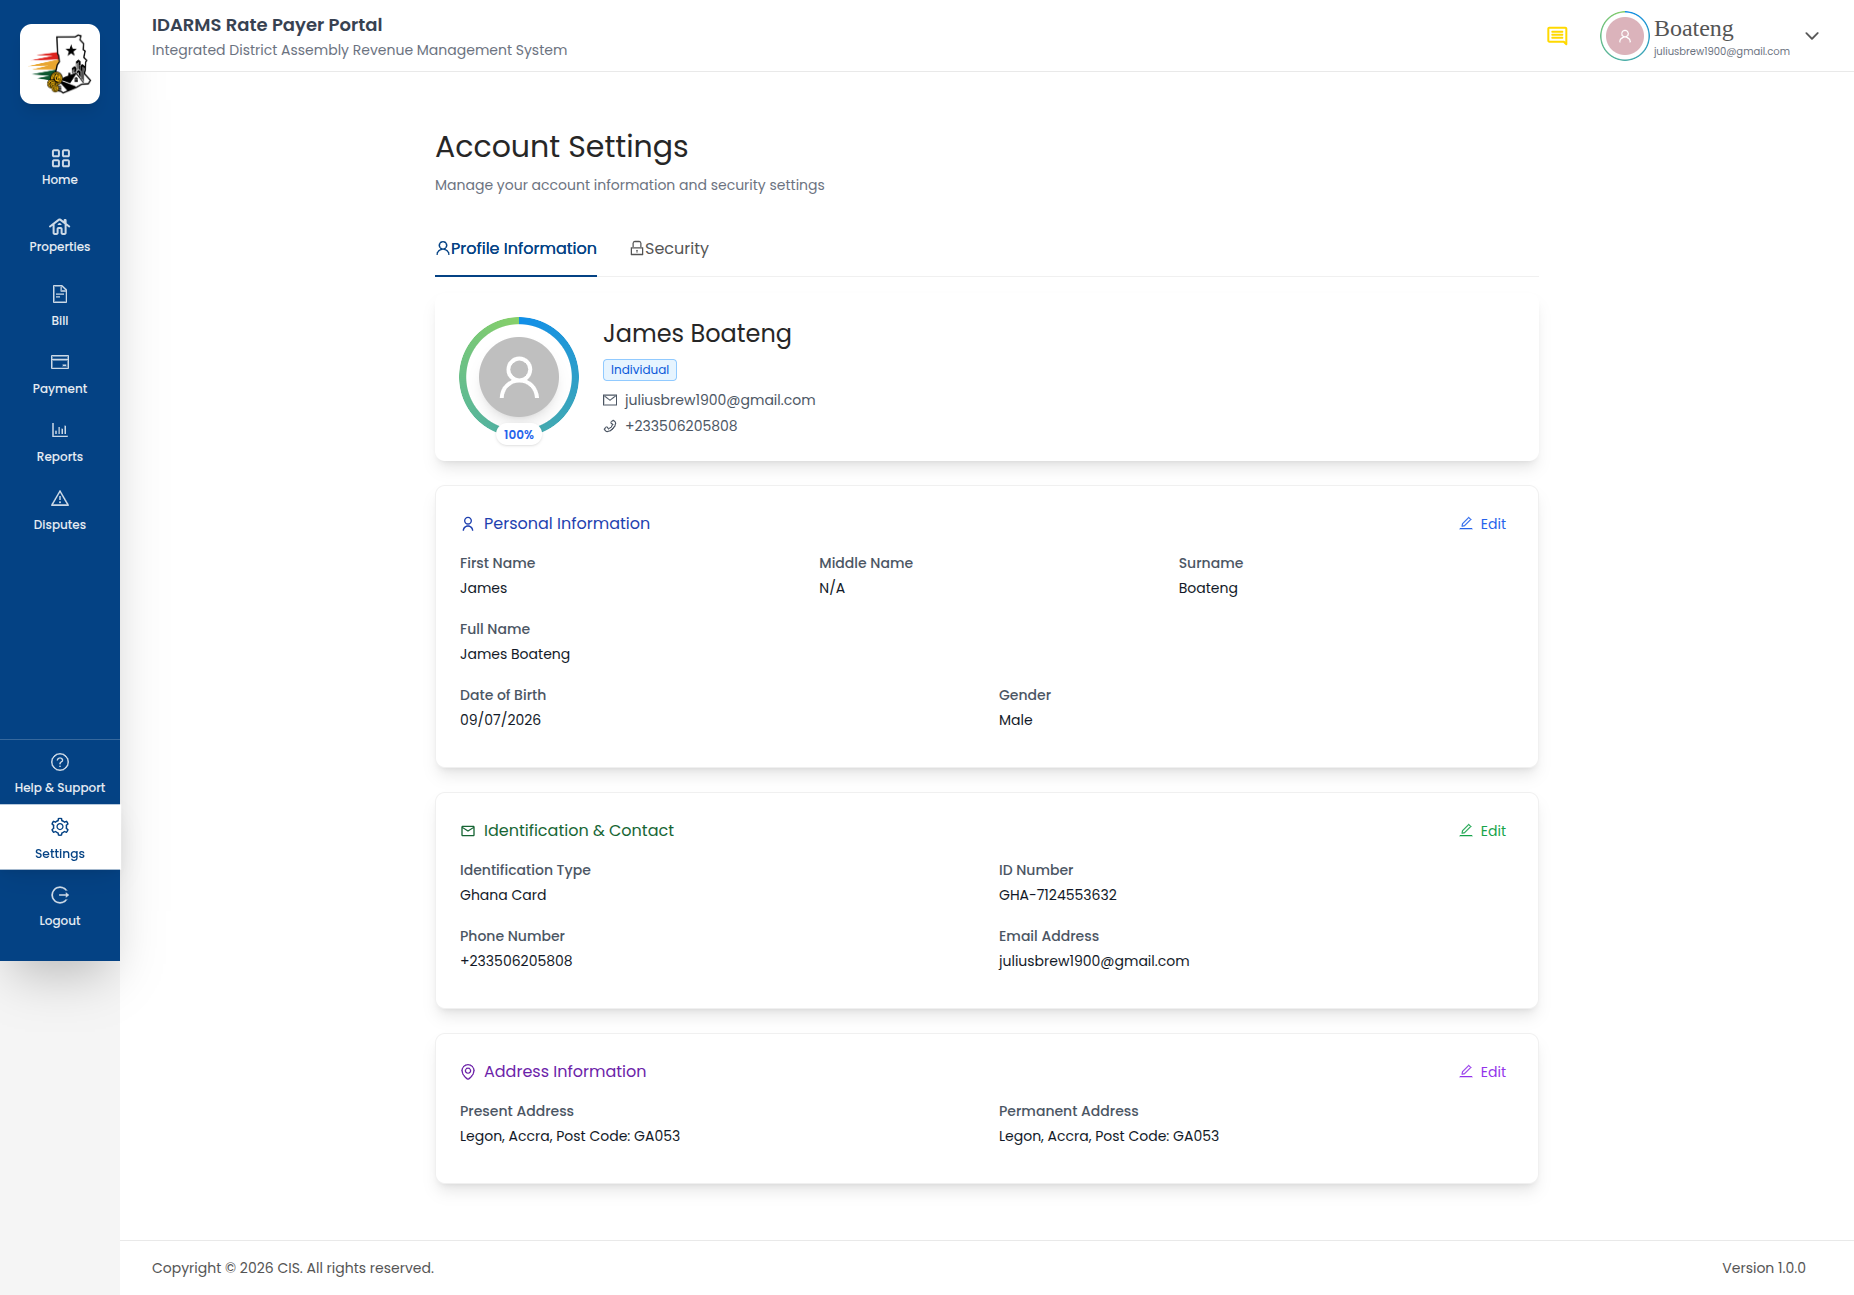Viewport: 1854px width, 1295px height.
Task: Go to Properties in the sidebar
Action: pyautogui.click(x=60, y=236)
